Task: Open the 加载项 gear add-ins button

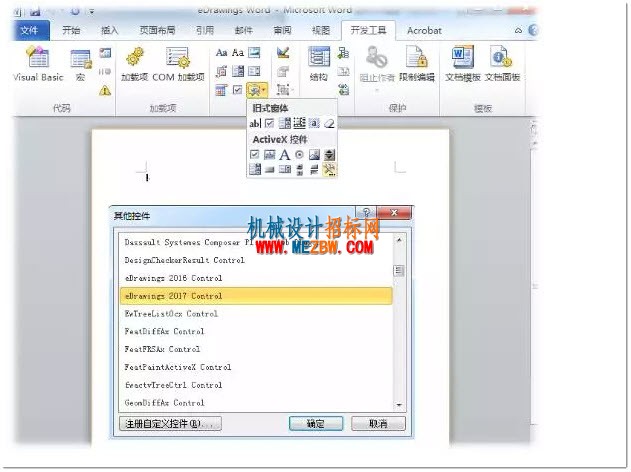Action: click(135, 64)
